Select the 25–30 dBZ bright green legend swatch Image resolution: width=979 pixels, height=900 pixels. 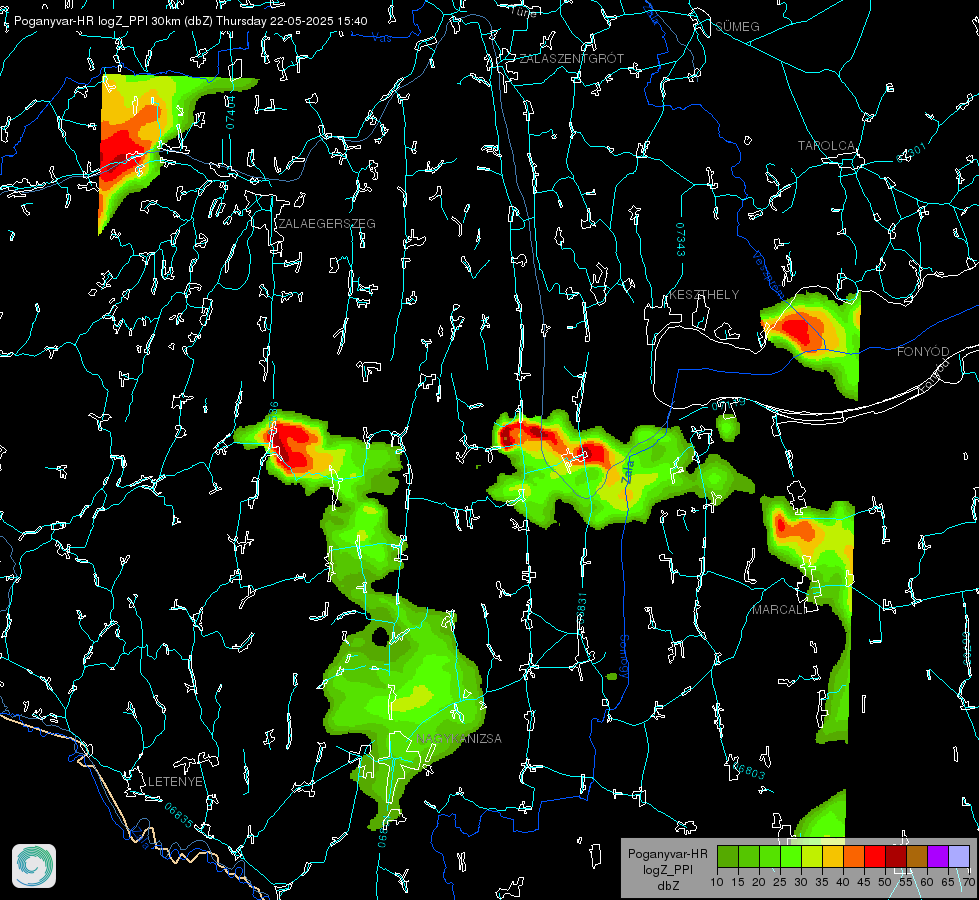[x=790, y=856]
